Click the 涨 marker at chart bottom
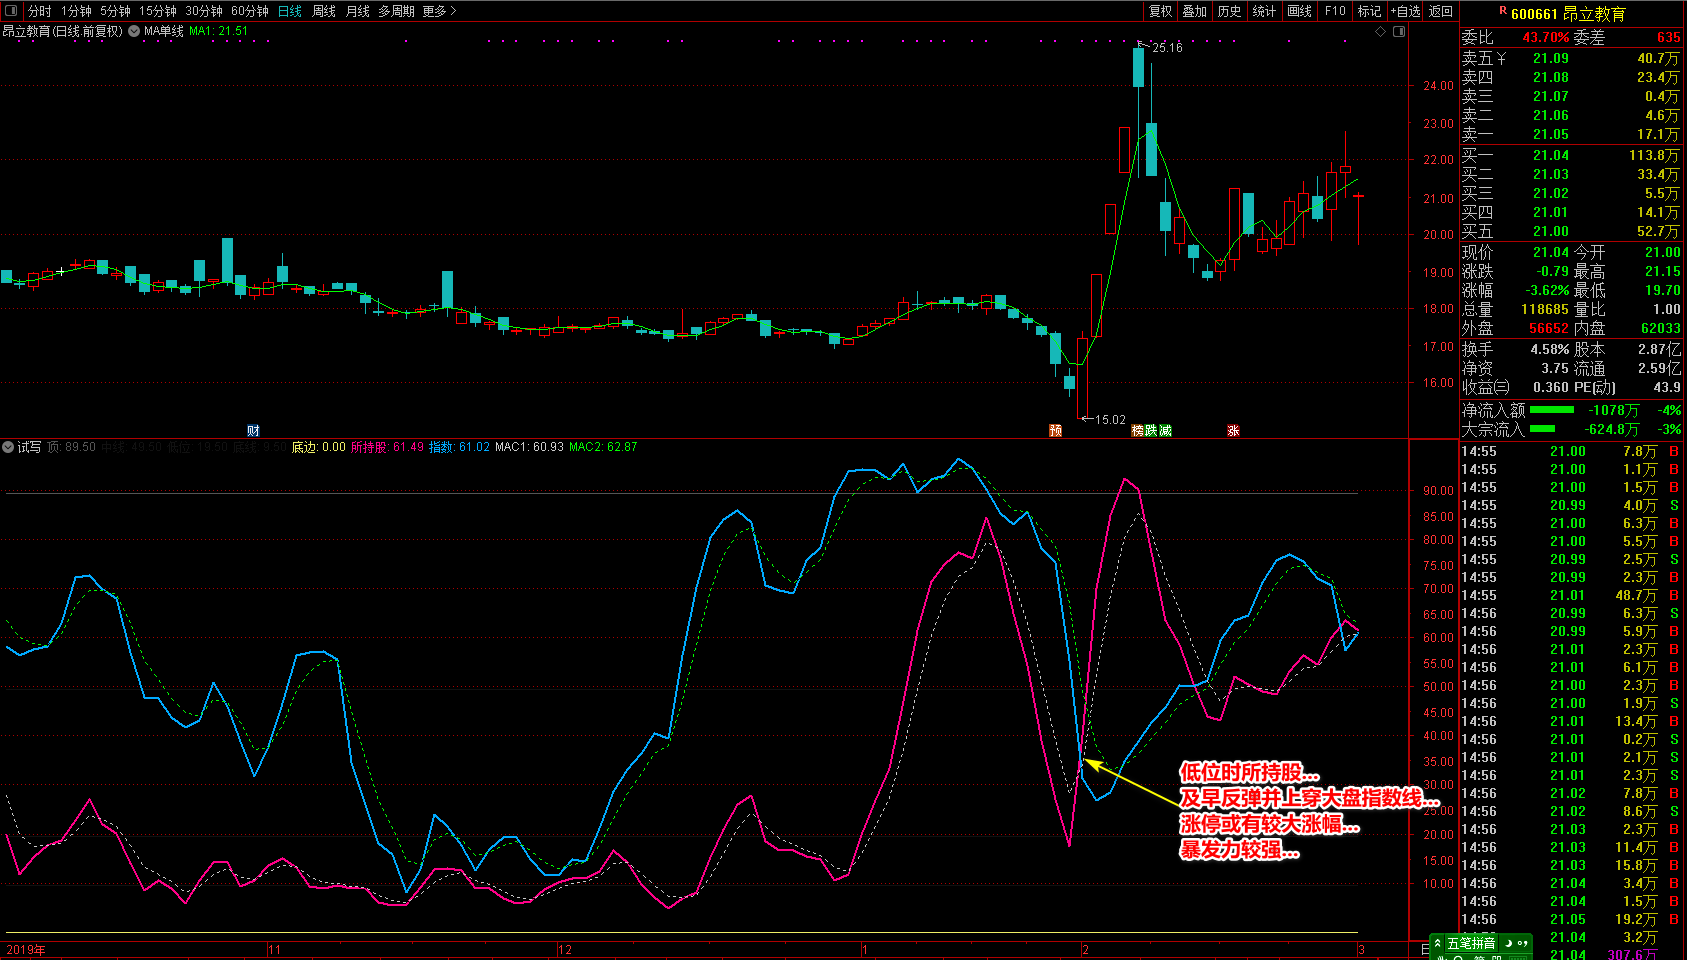Image resolution: width=1687 pixels, height=960 pixels. pyautogui.click(x=1233, y=431)
